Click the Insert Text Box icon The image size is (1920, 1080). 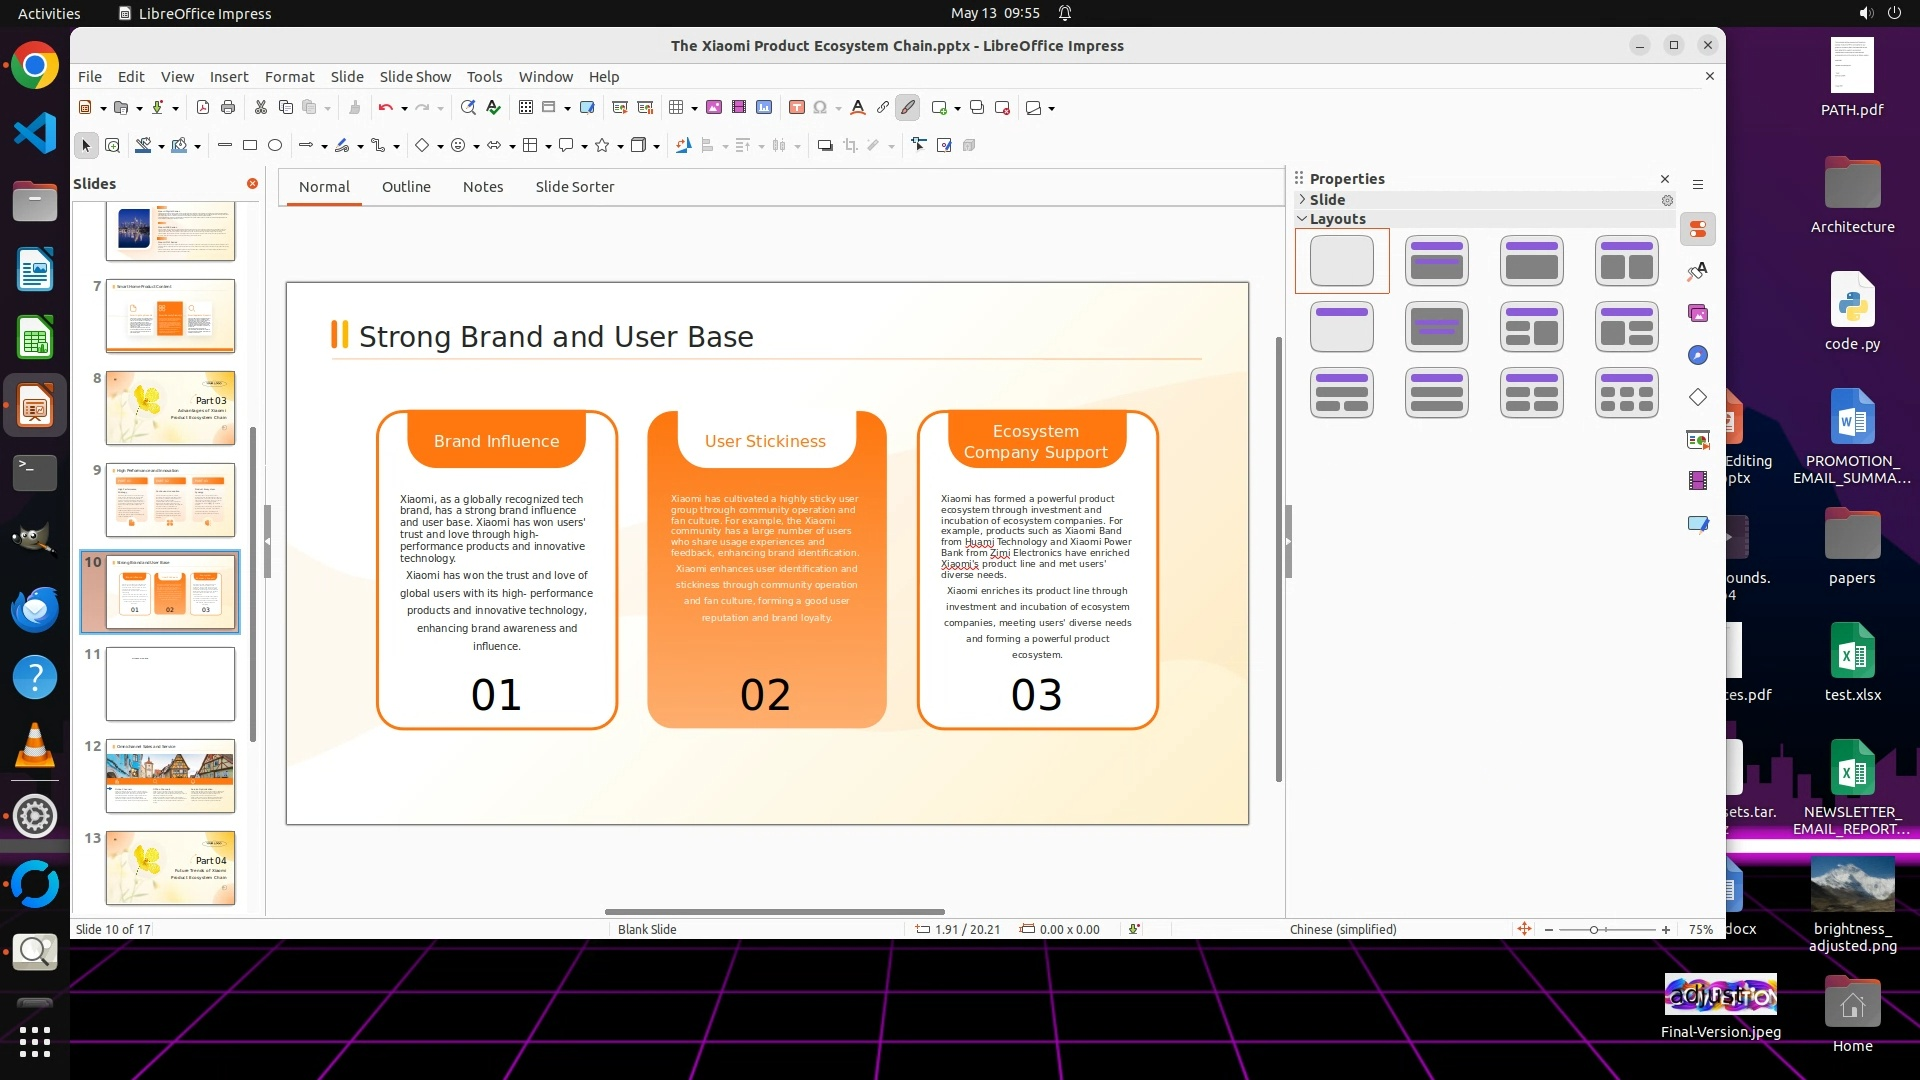pos(797,108)
